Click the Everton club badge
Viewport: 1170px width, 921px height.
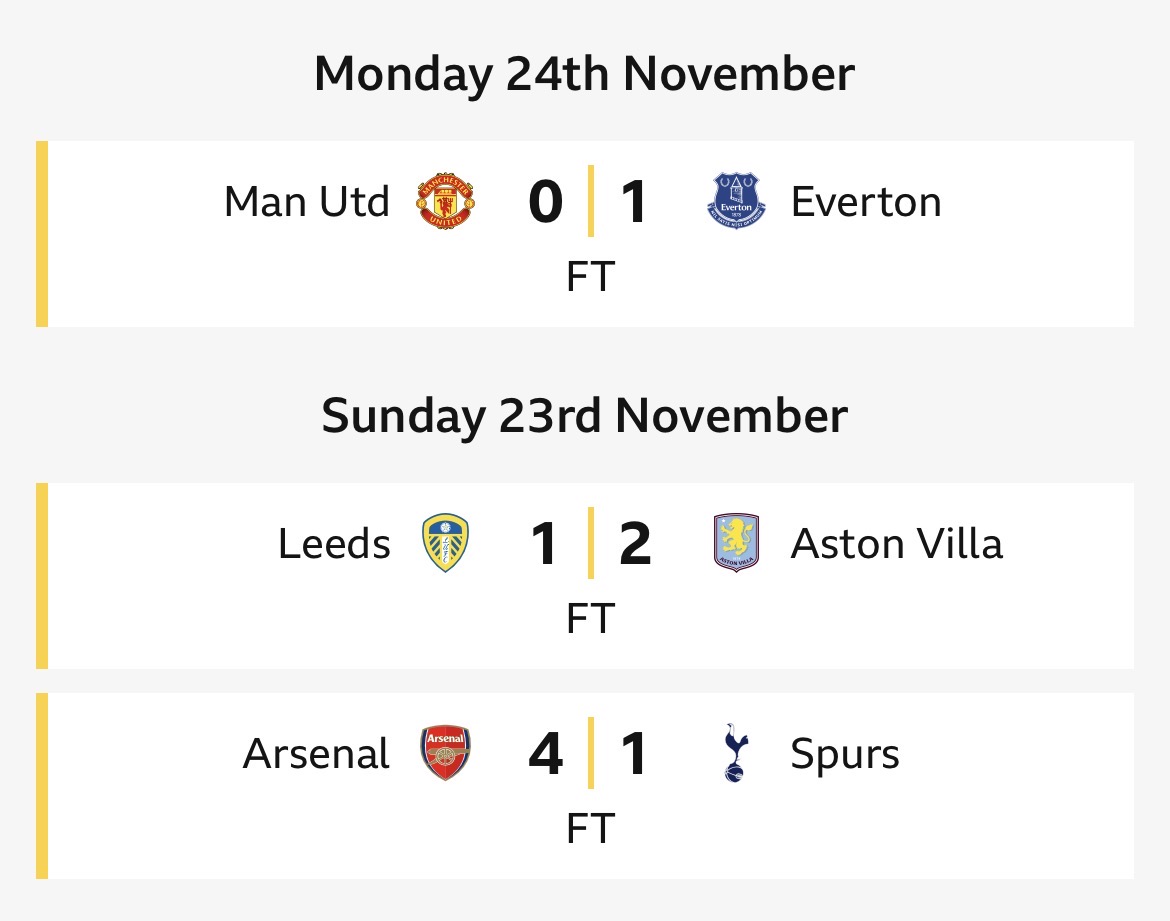(x=735, y=201)
